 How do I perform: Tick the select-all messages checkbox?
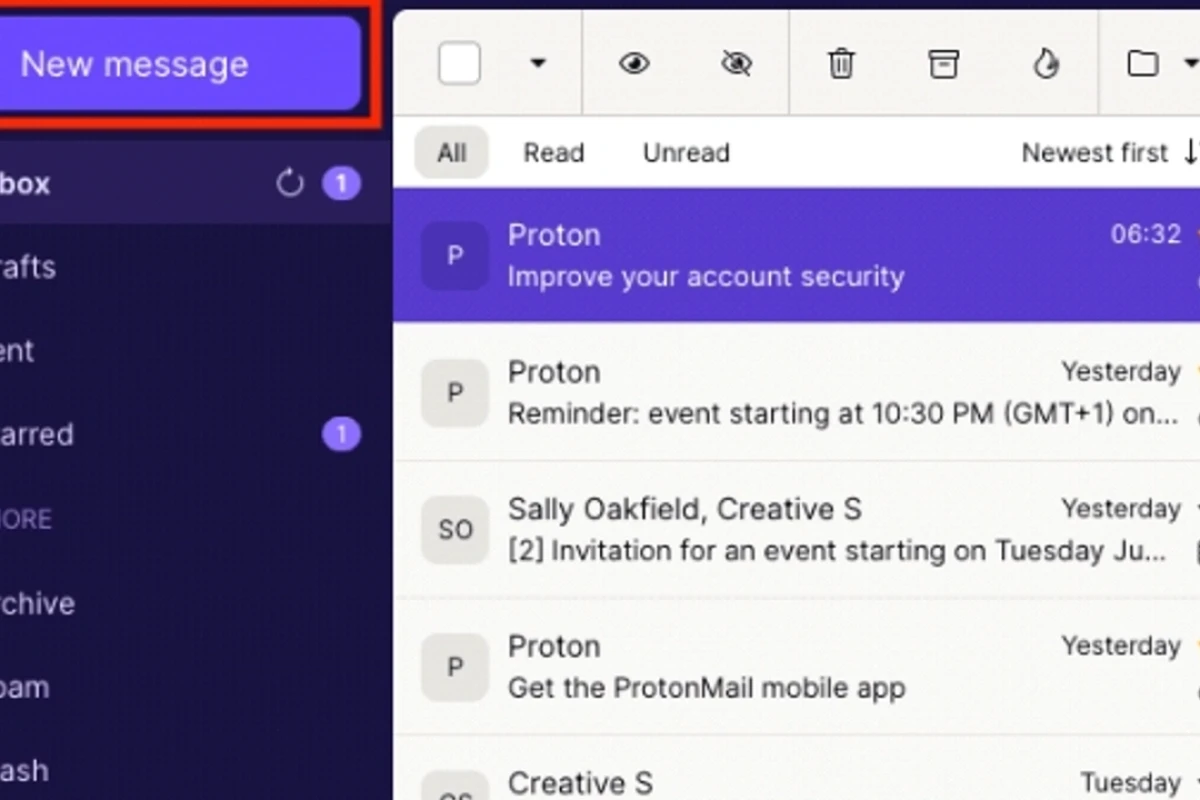(459, 64)
